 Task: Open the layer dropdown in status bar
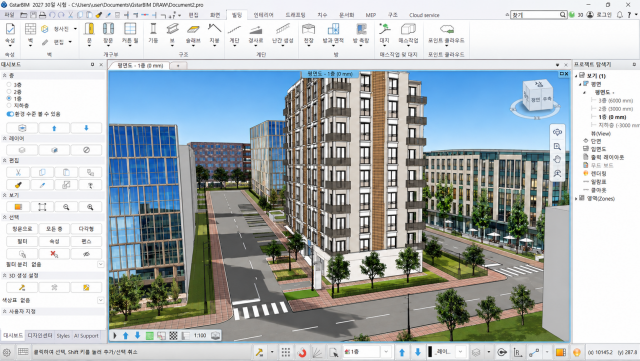(460, 352)
